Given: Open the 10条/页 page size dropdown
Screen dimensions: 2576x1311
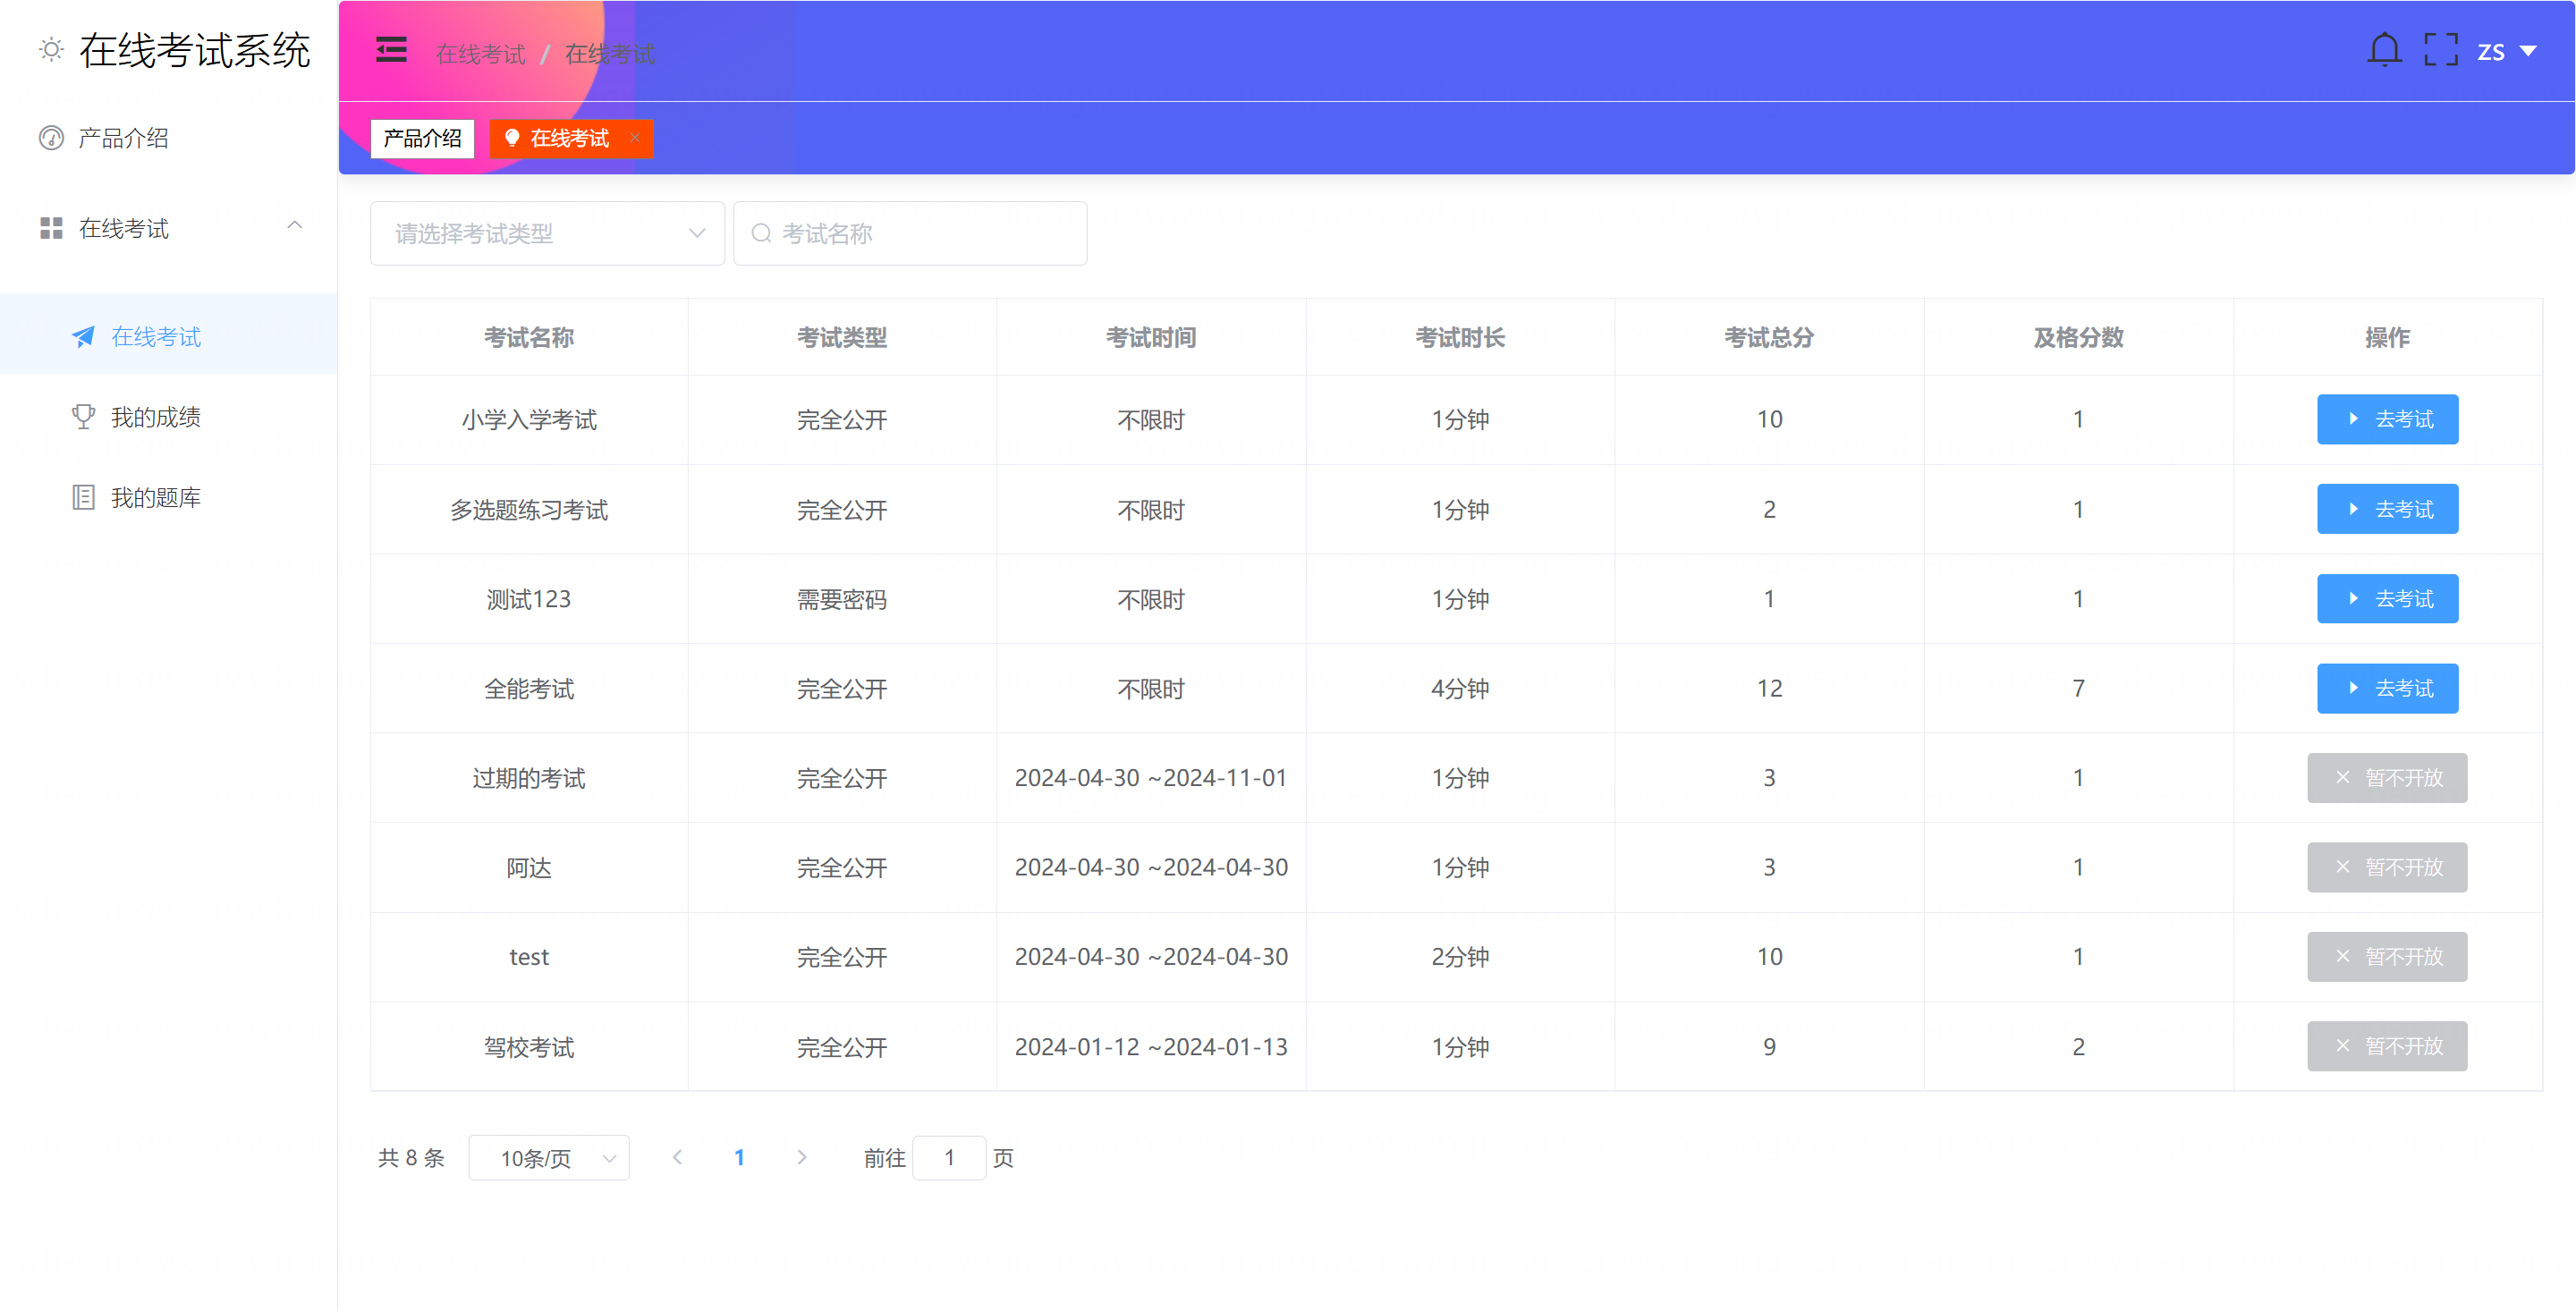Looking at the screenshot, I should (x=548, y=1158).
